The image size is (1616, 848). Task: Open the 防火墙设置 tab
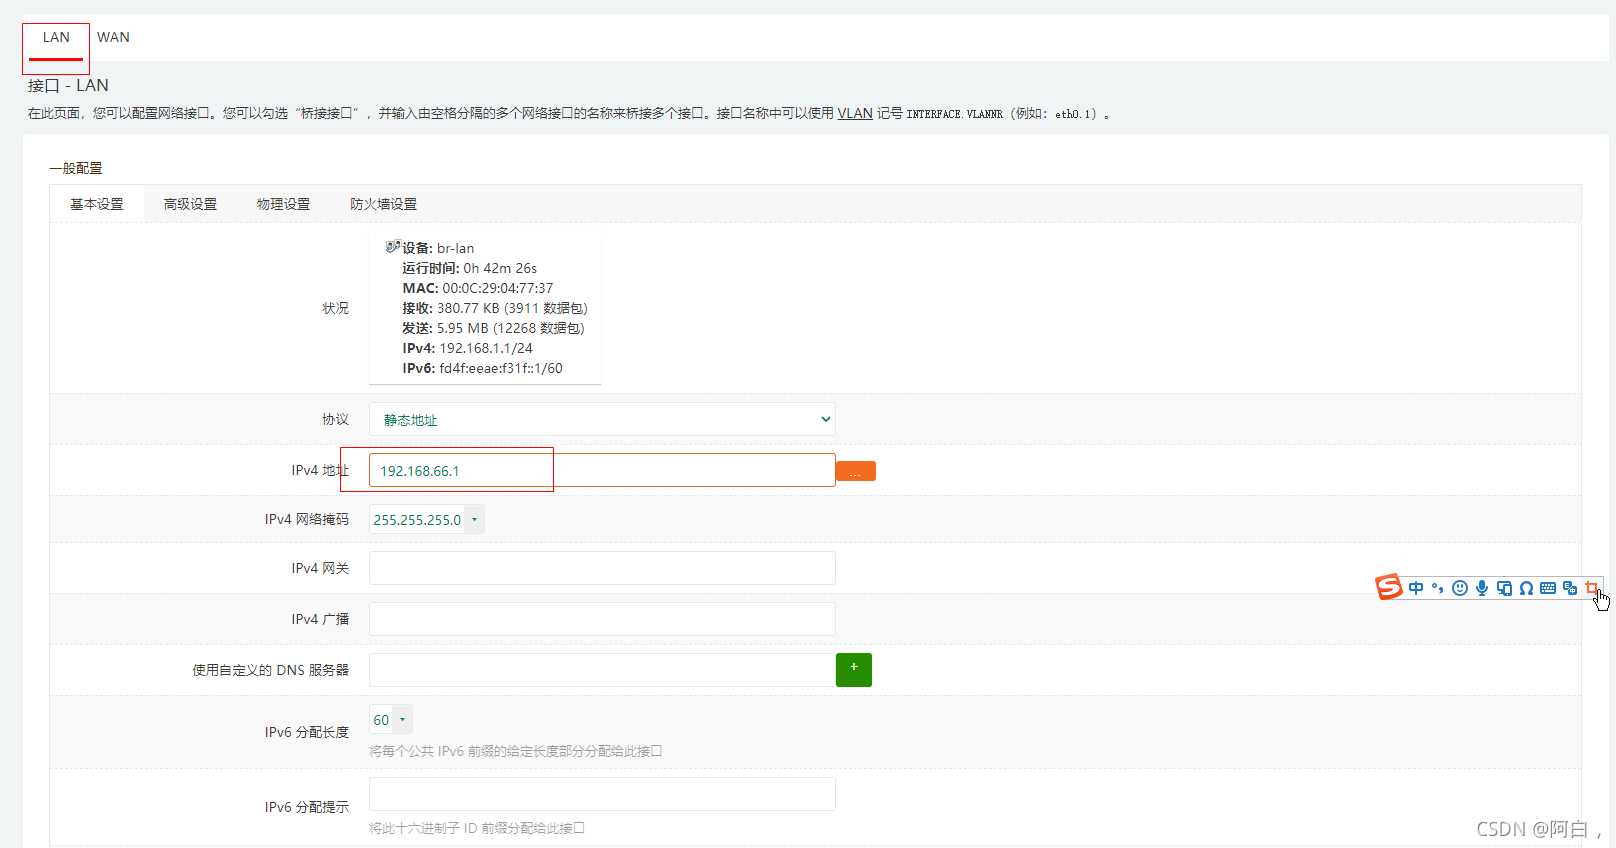point(383,204)
